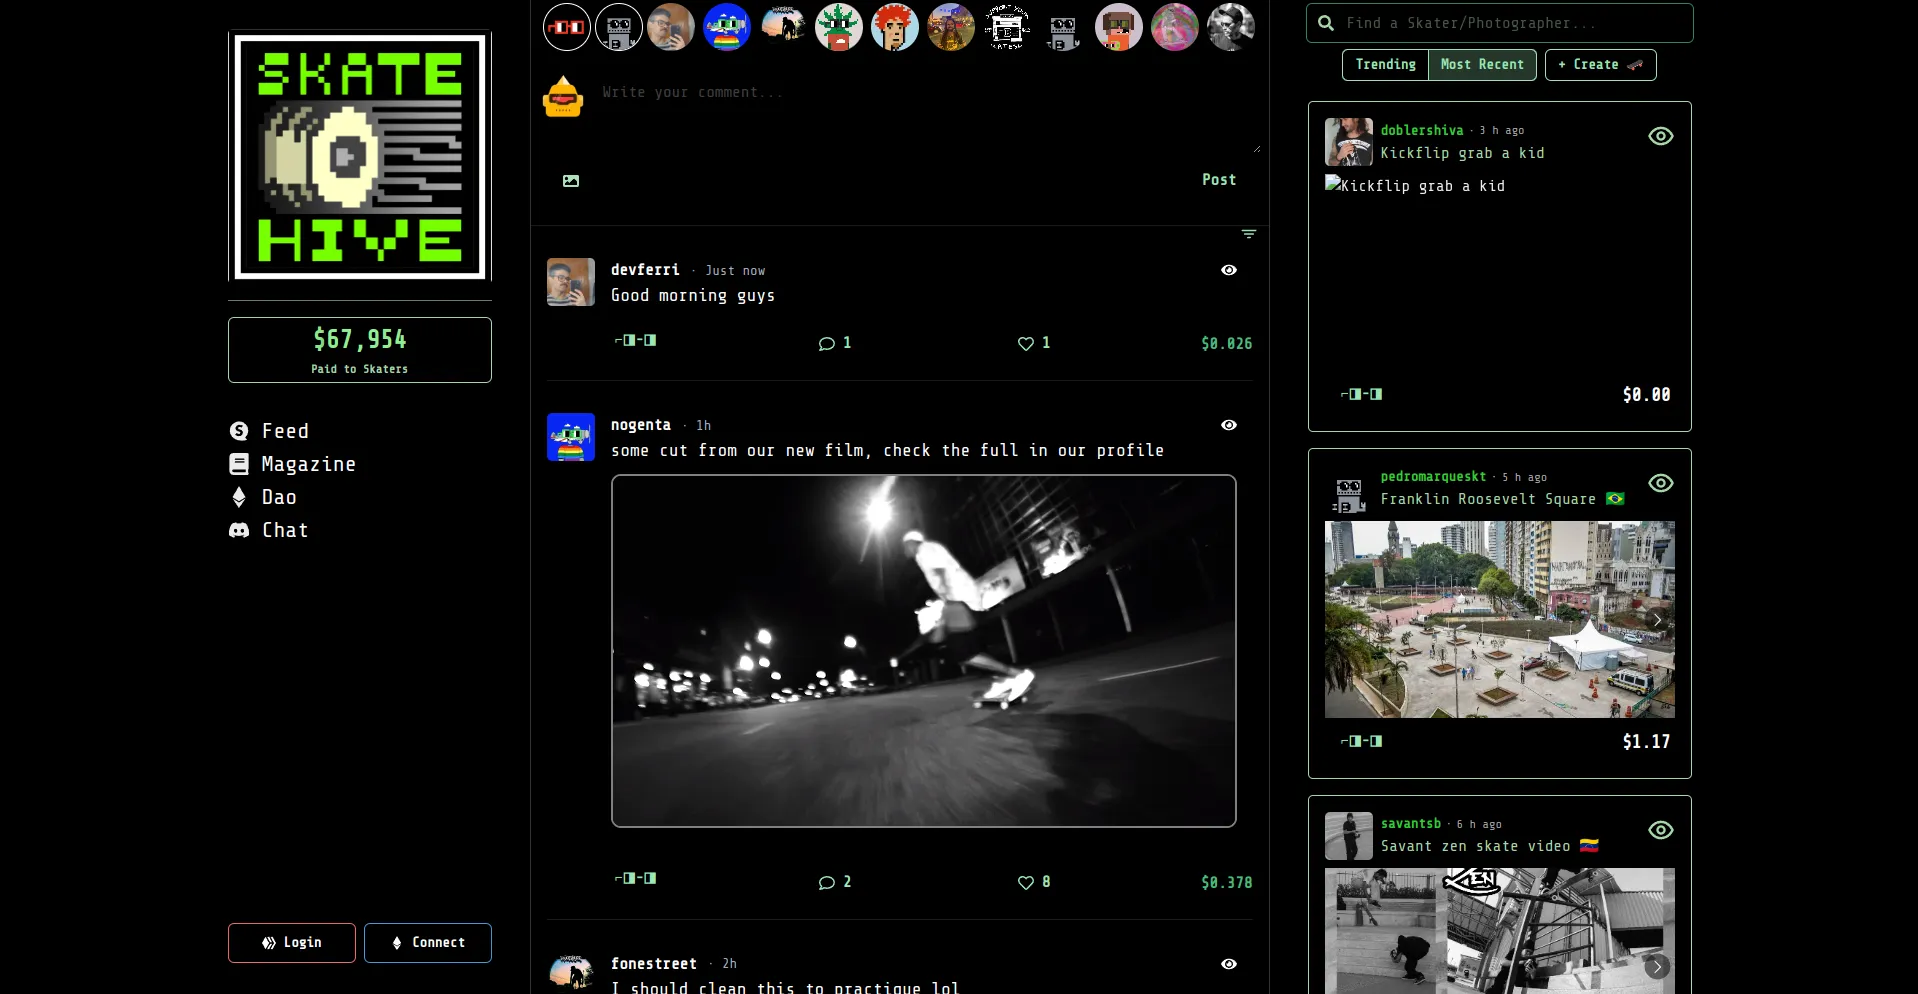Click the heart icon on nogenta's post

coord(1026,882)
